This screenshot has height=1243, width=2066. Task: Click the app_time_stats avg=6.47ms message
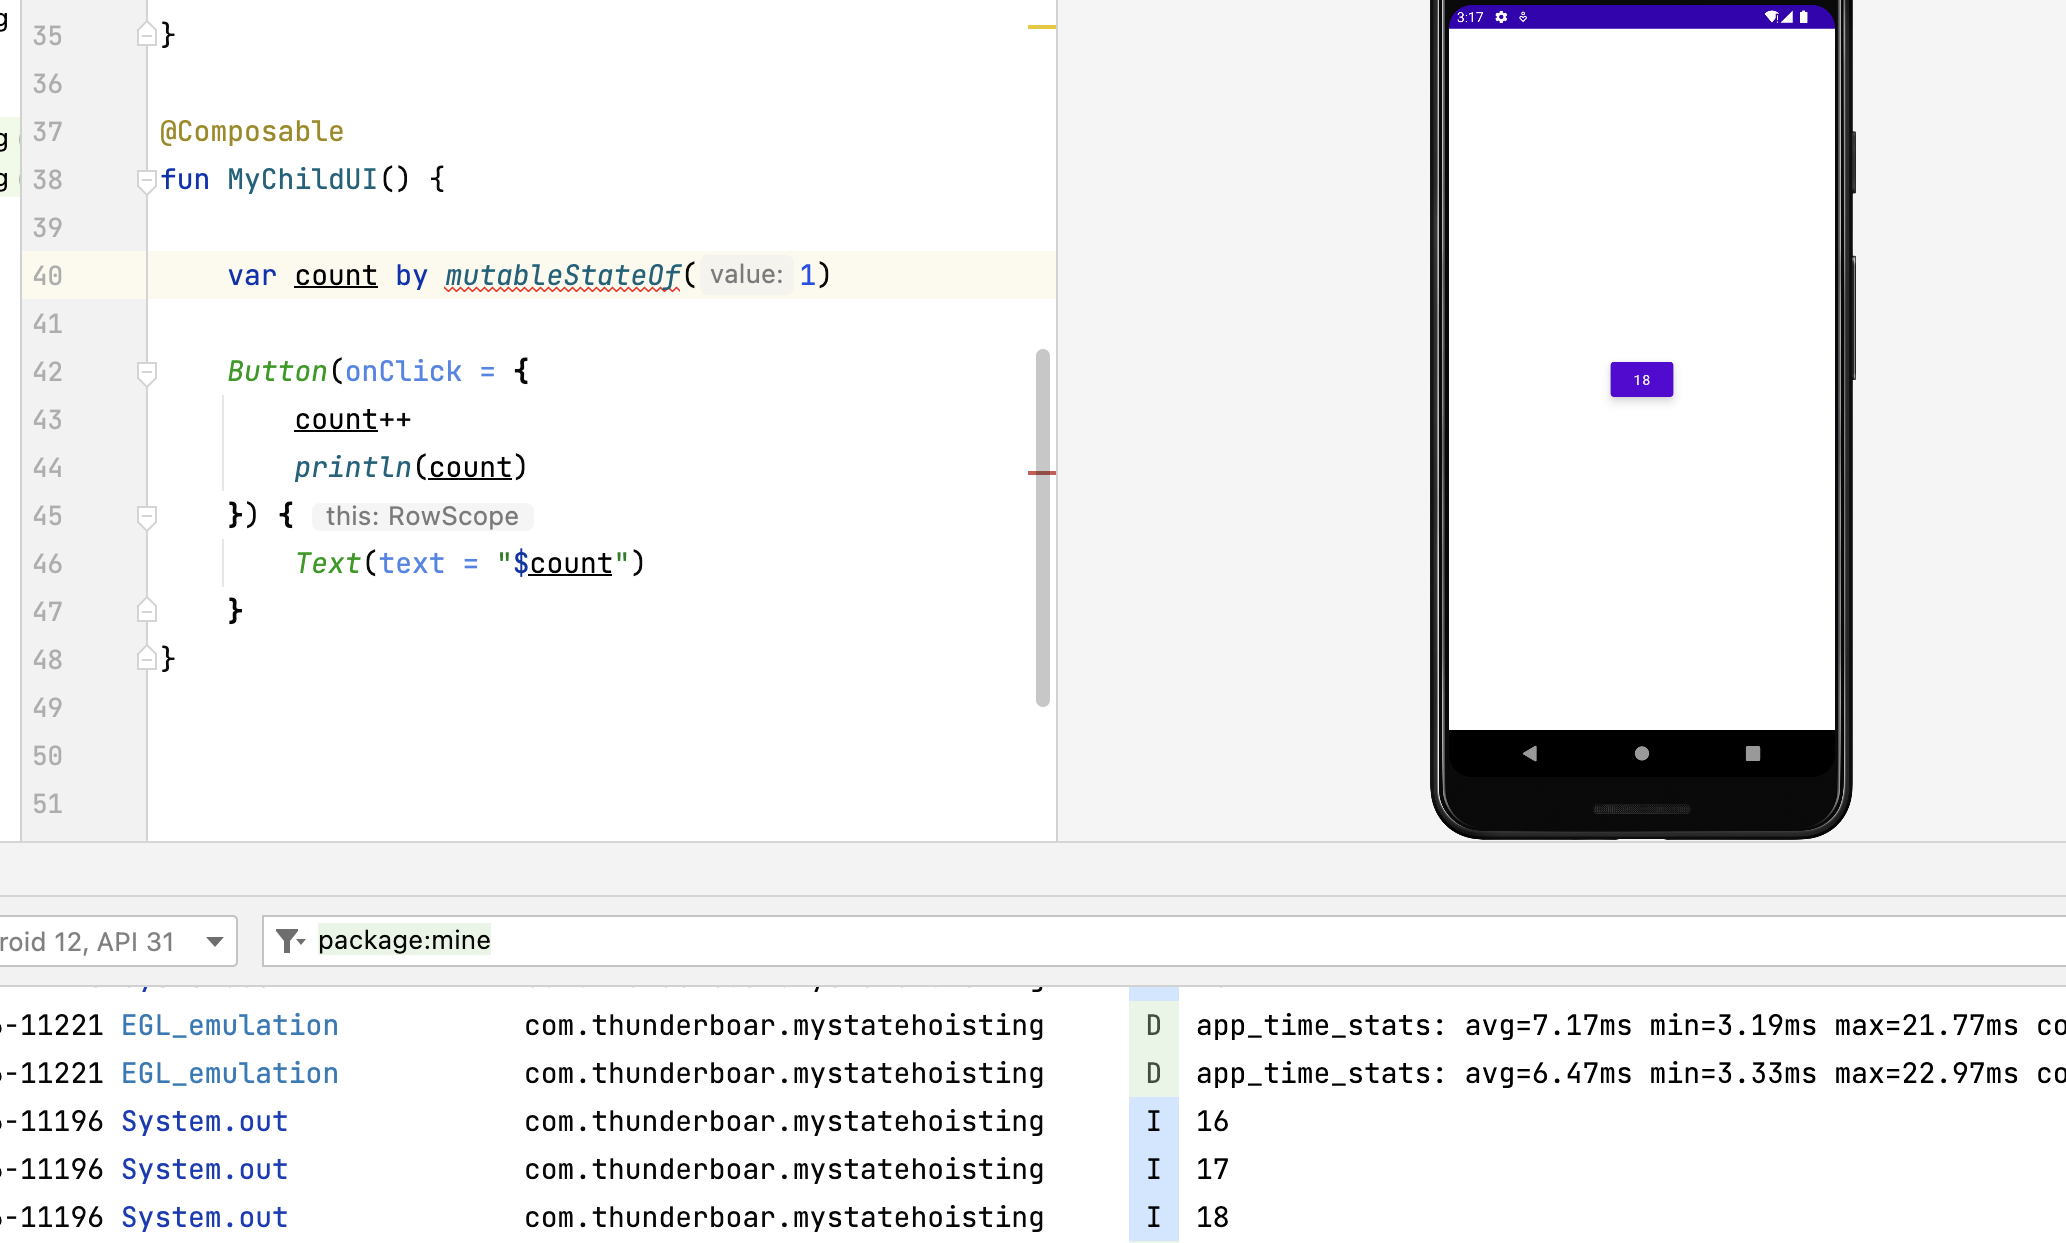pos(1630,1073)
